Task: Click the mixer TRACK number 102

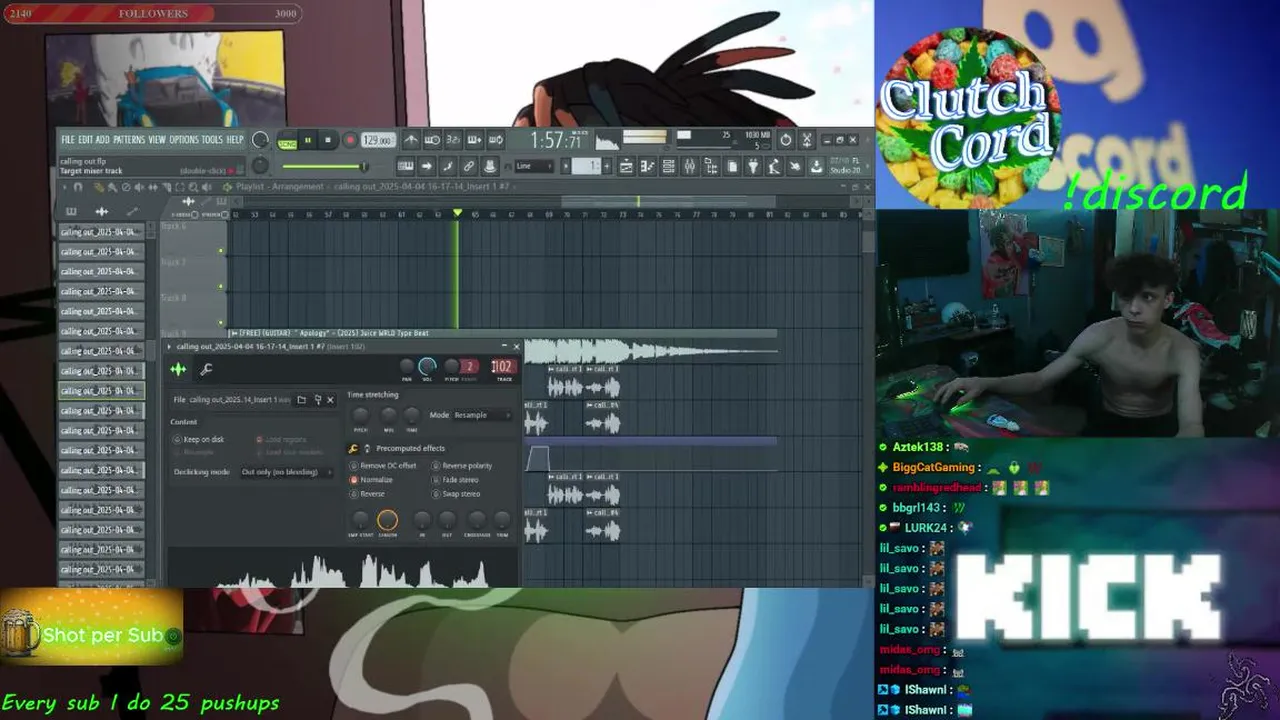Action: (x=503, y=367)
